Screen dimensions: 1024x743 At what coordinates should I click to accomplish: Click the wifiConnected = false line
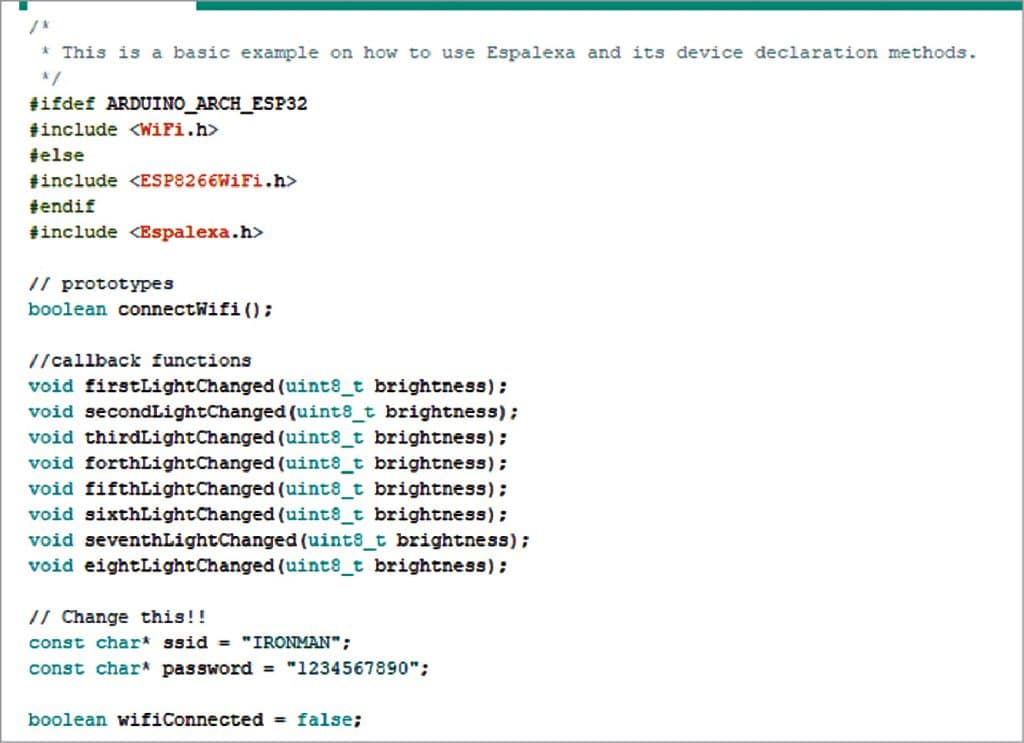pos(194,720)
